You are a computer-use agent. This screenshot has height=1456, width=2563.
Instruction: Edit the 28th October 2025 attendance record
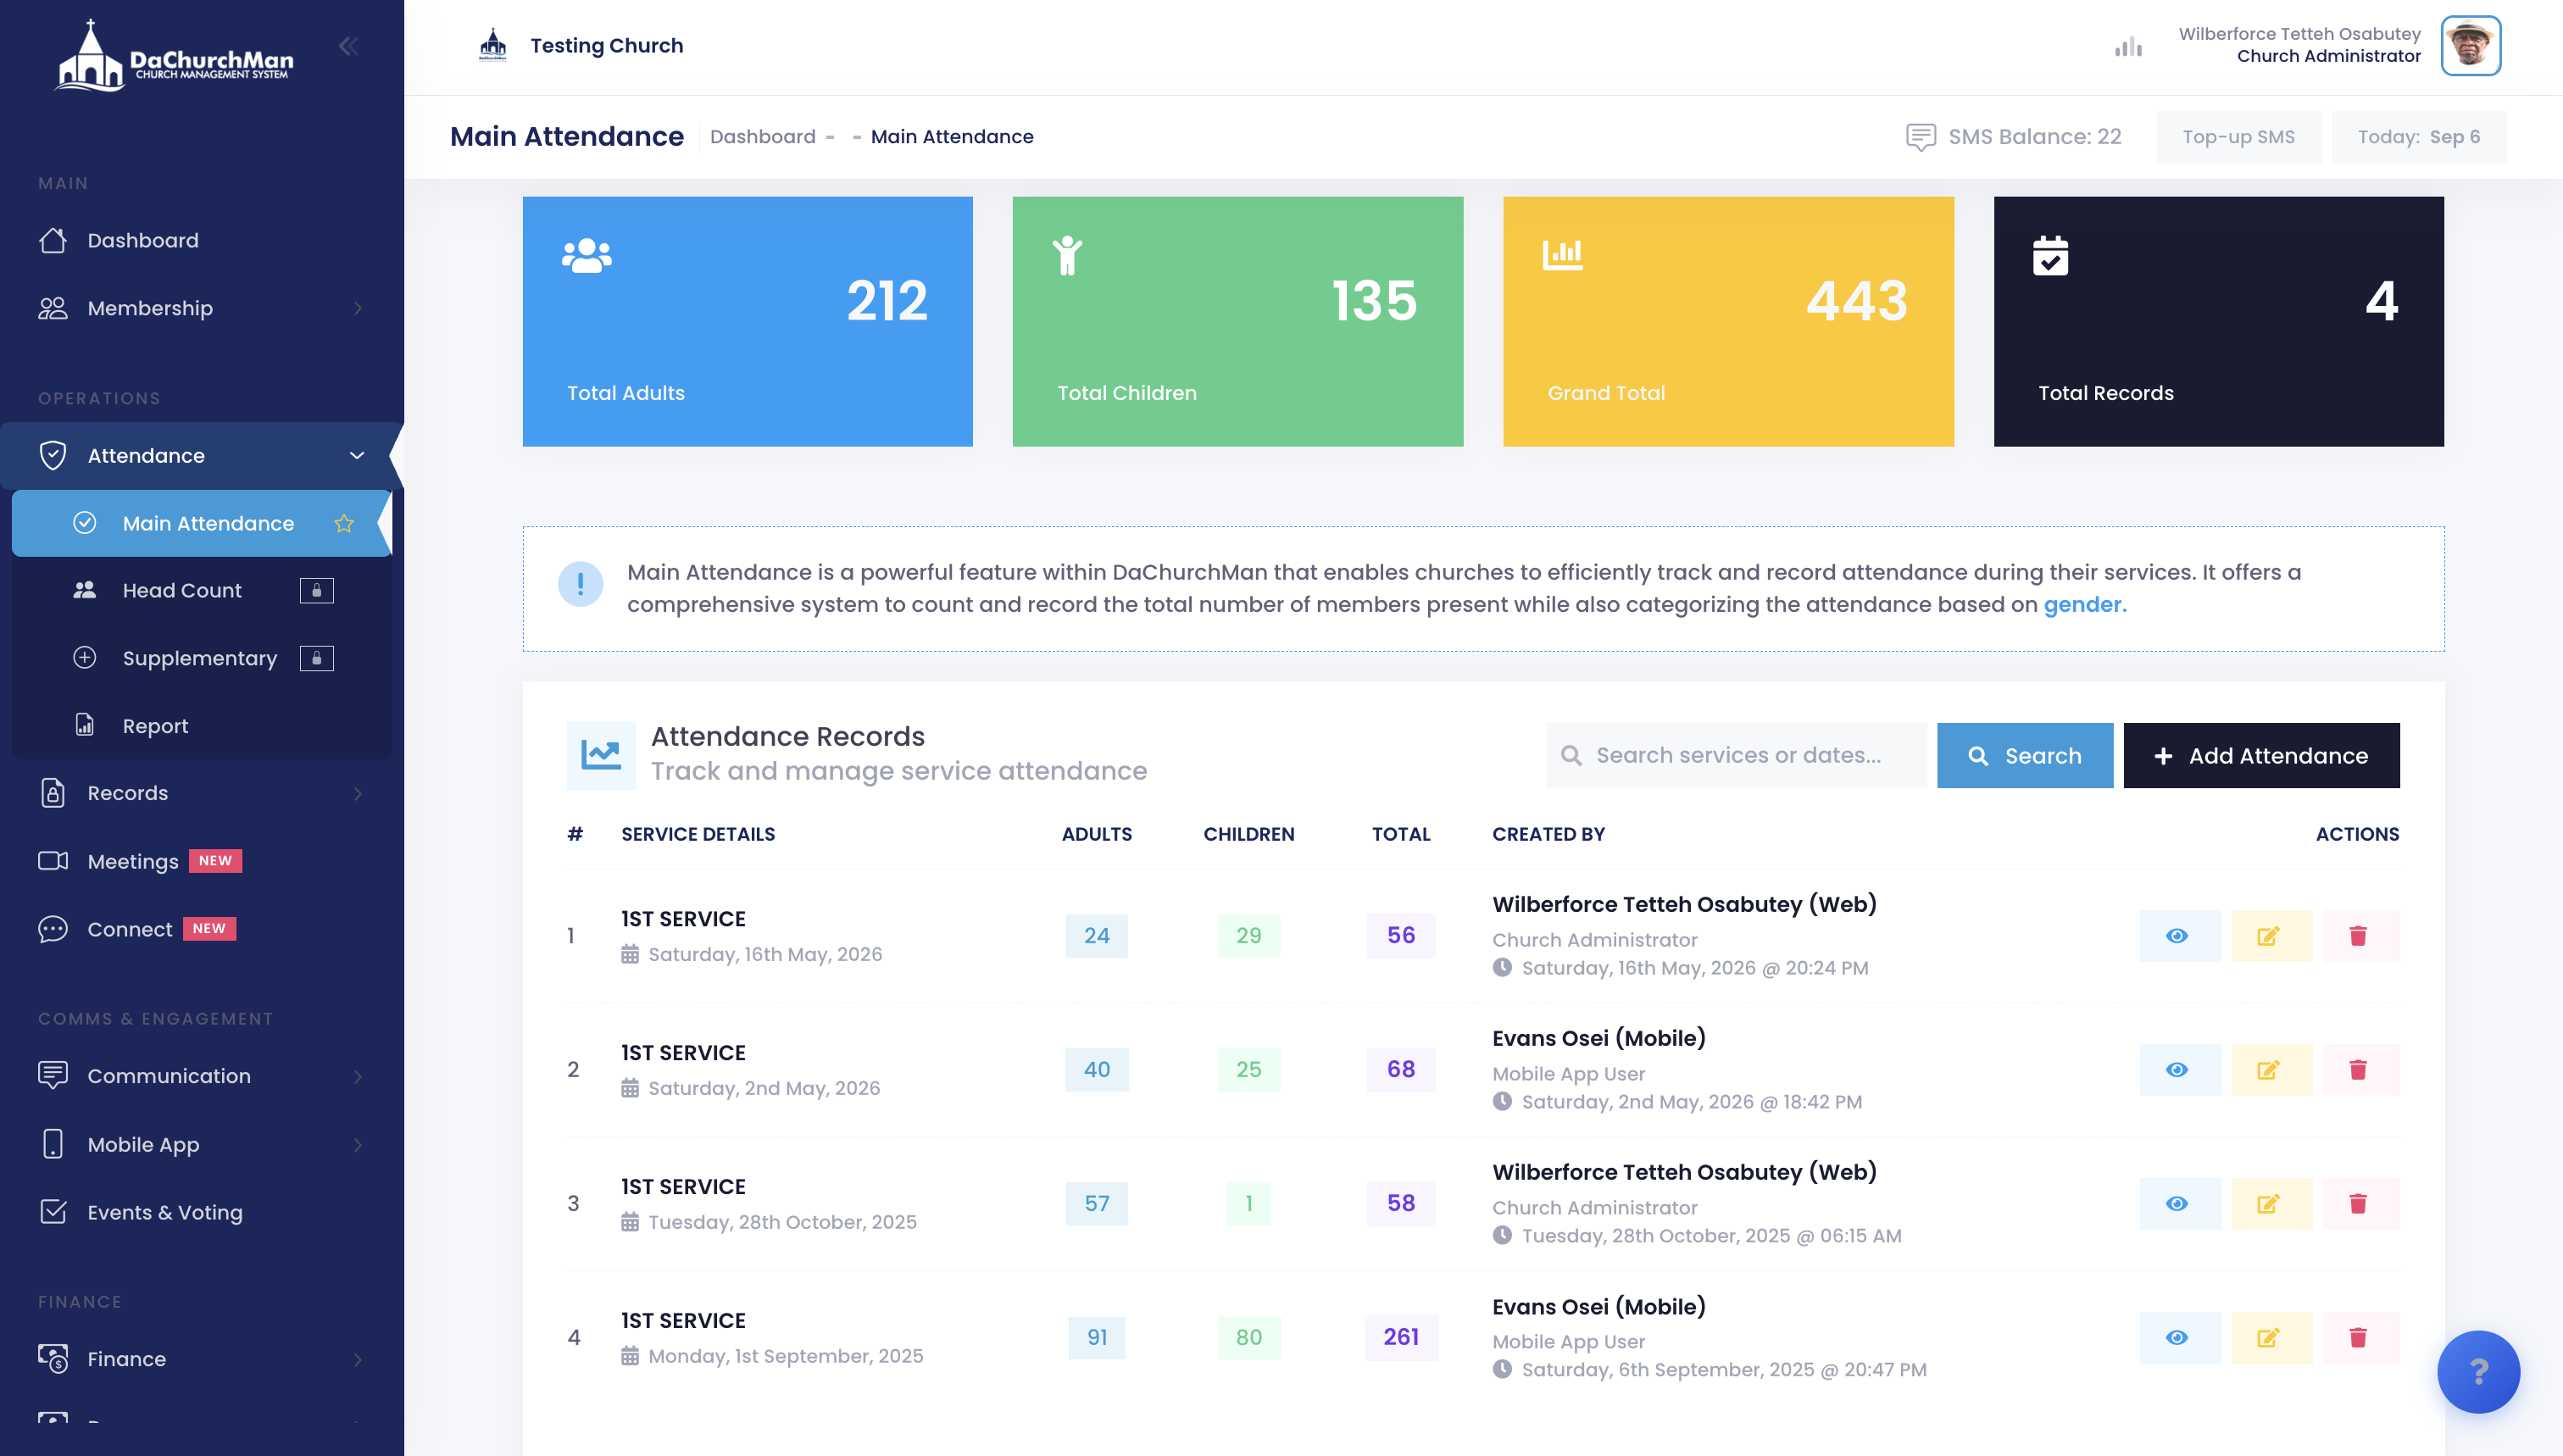pos(2271,1204)
